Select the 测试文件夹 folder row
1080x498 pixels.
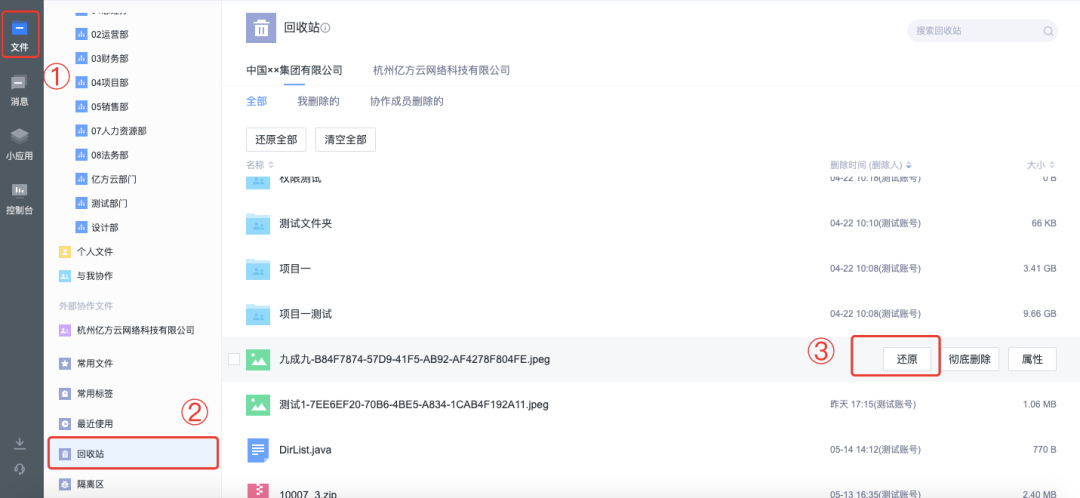click(x=651, y=224)
